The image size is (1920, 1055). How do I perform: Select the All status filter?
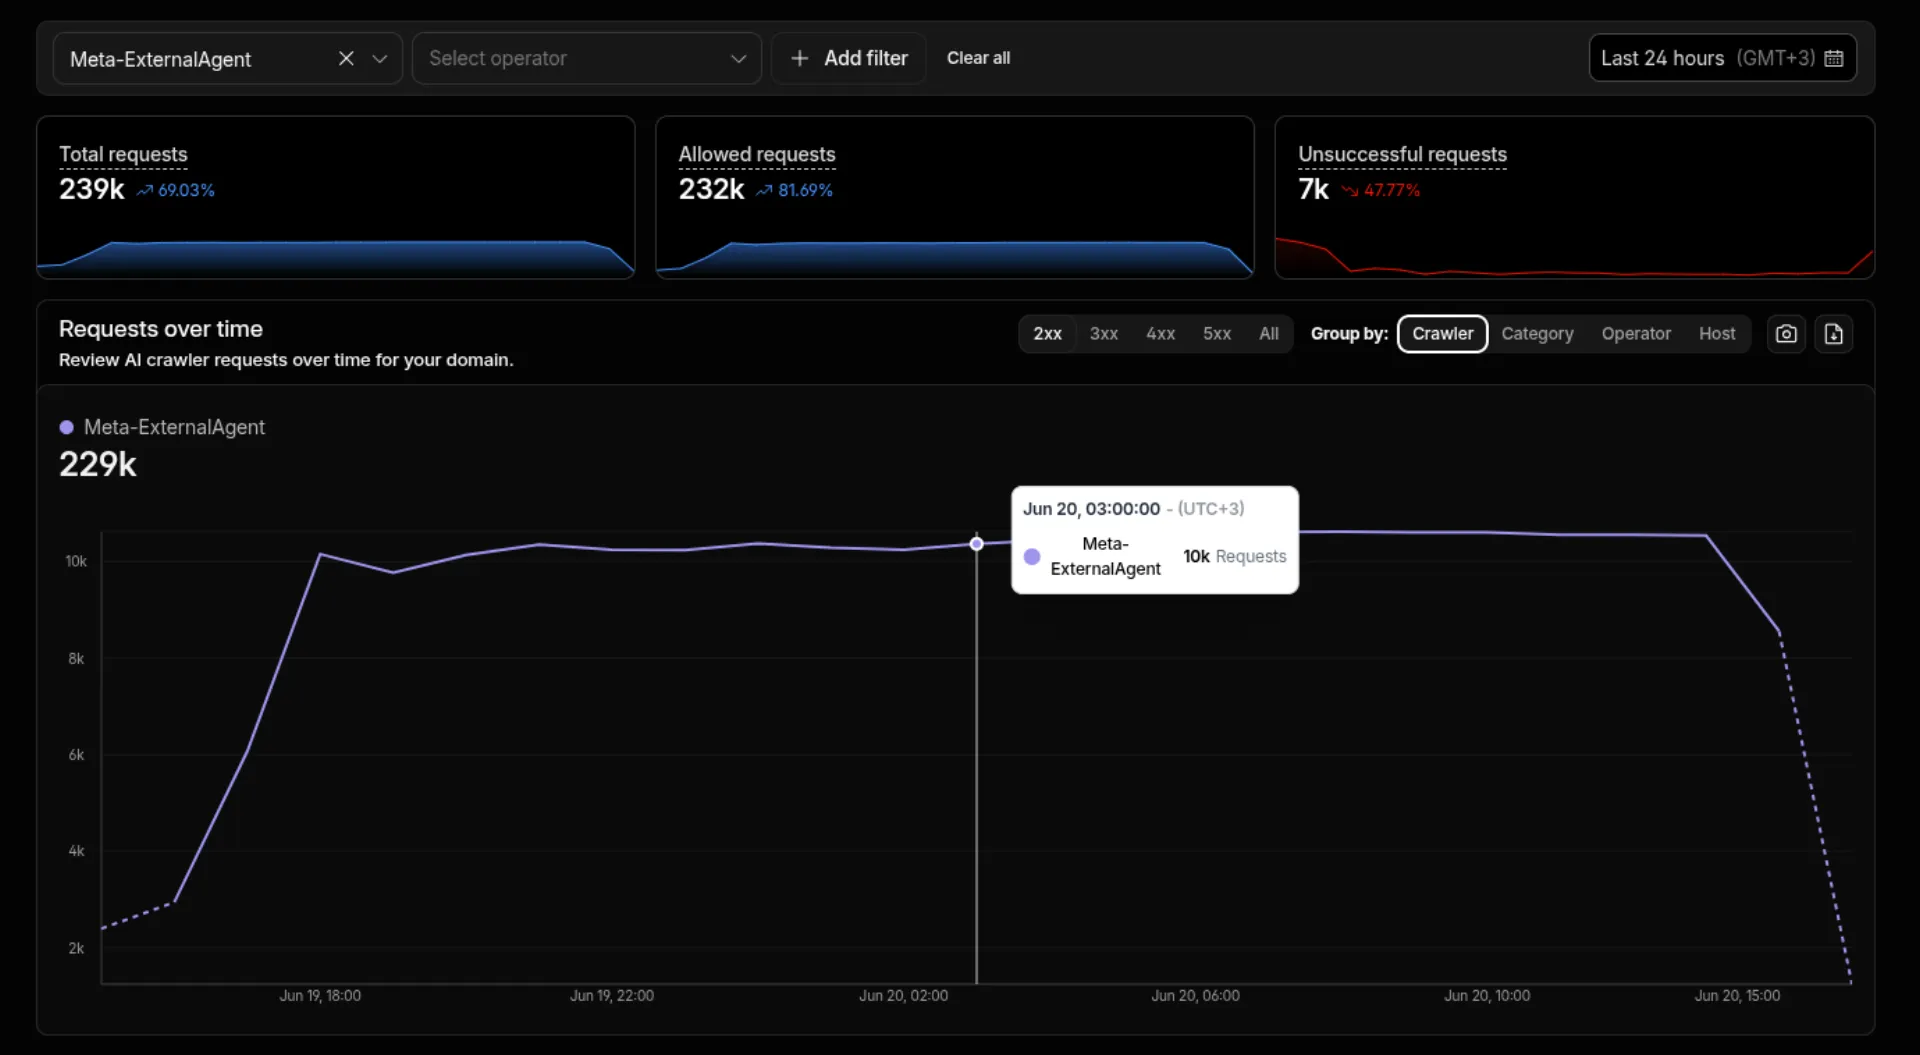tap(1269, 334)
